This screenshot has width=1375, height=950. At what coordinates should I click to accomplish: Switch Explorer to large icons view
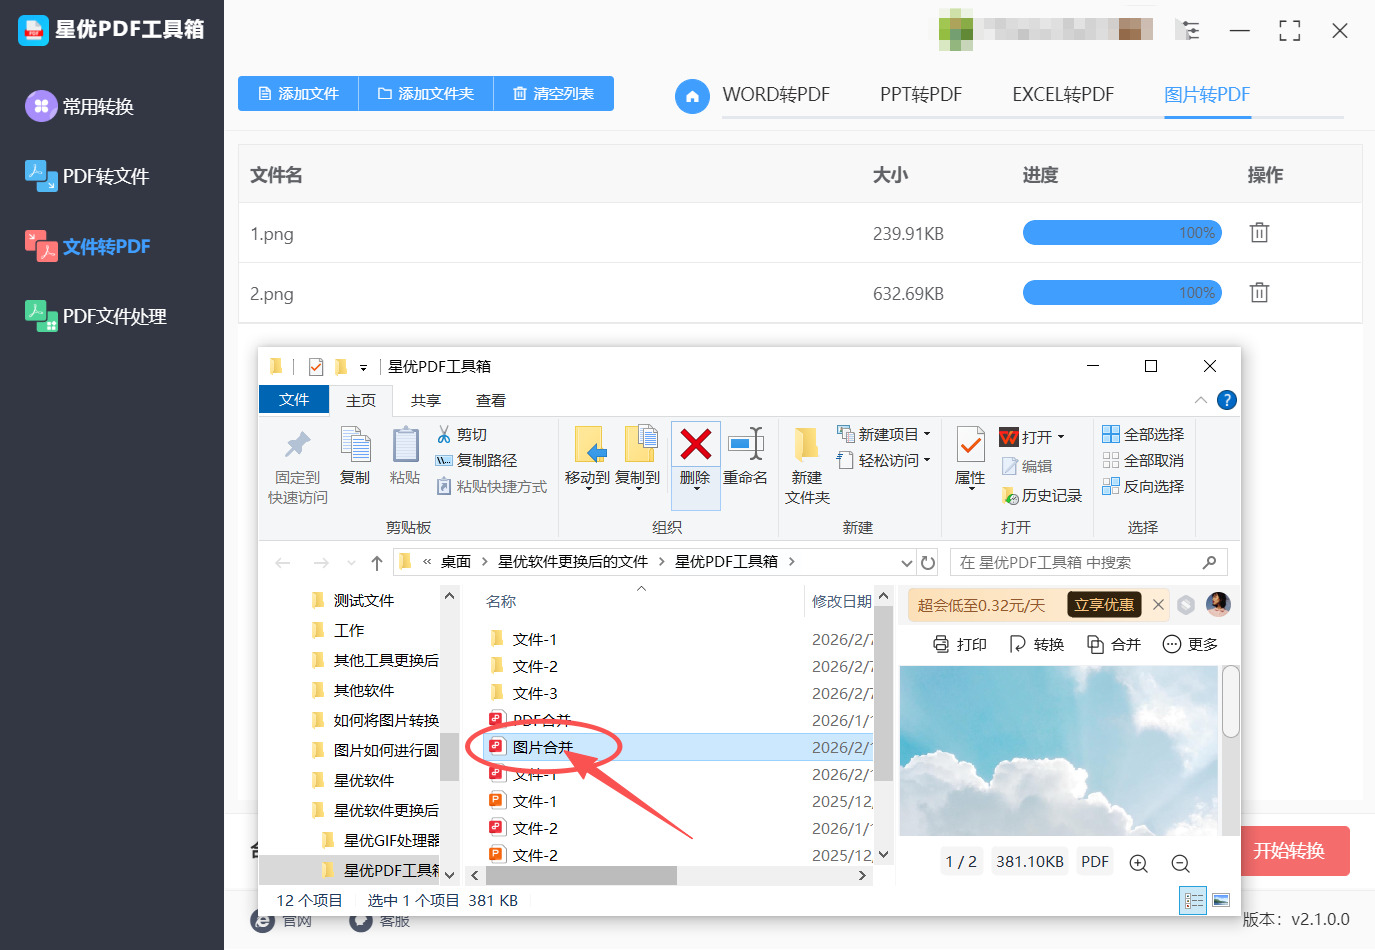coord(1221,901)
